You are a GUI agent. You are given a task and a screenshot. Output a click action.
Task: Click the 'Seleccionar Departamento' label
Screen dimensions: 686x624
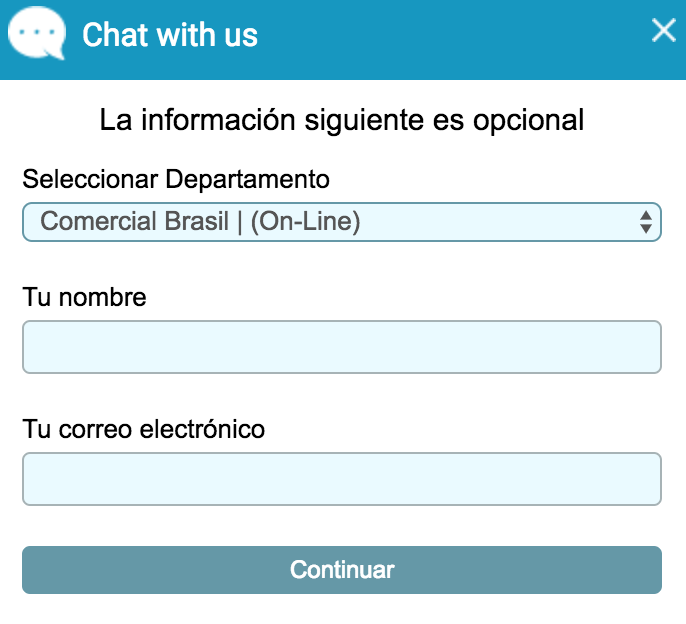(176, 179)
